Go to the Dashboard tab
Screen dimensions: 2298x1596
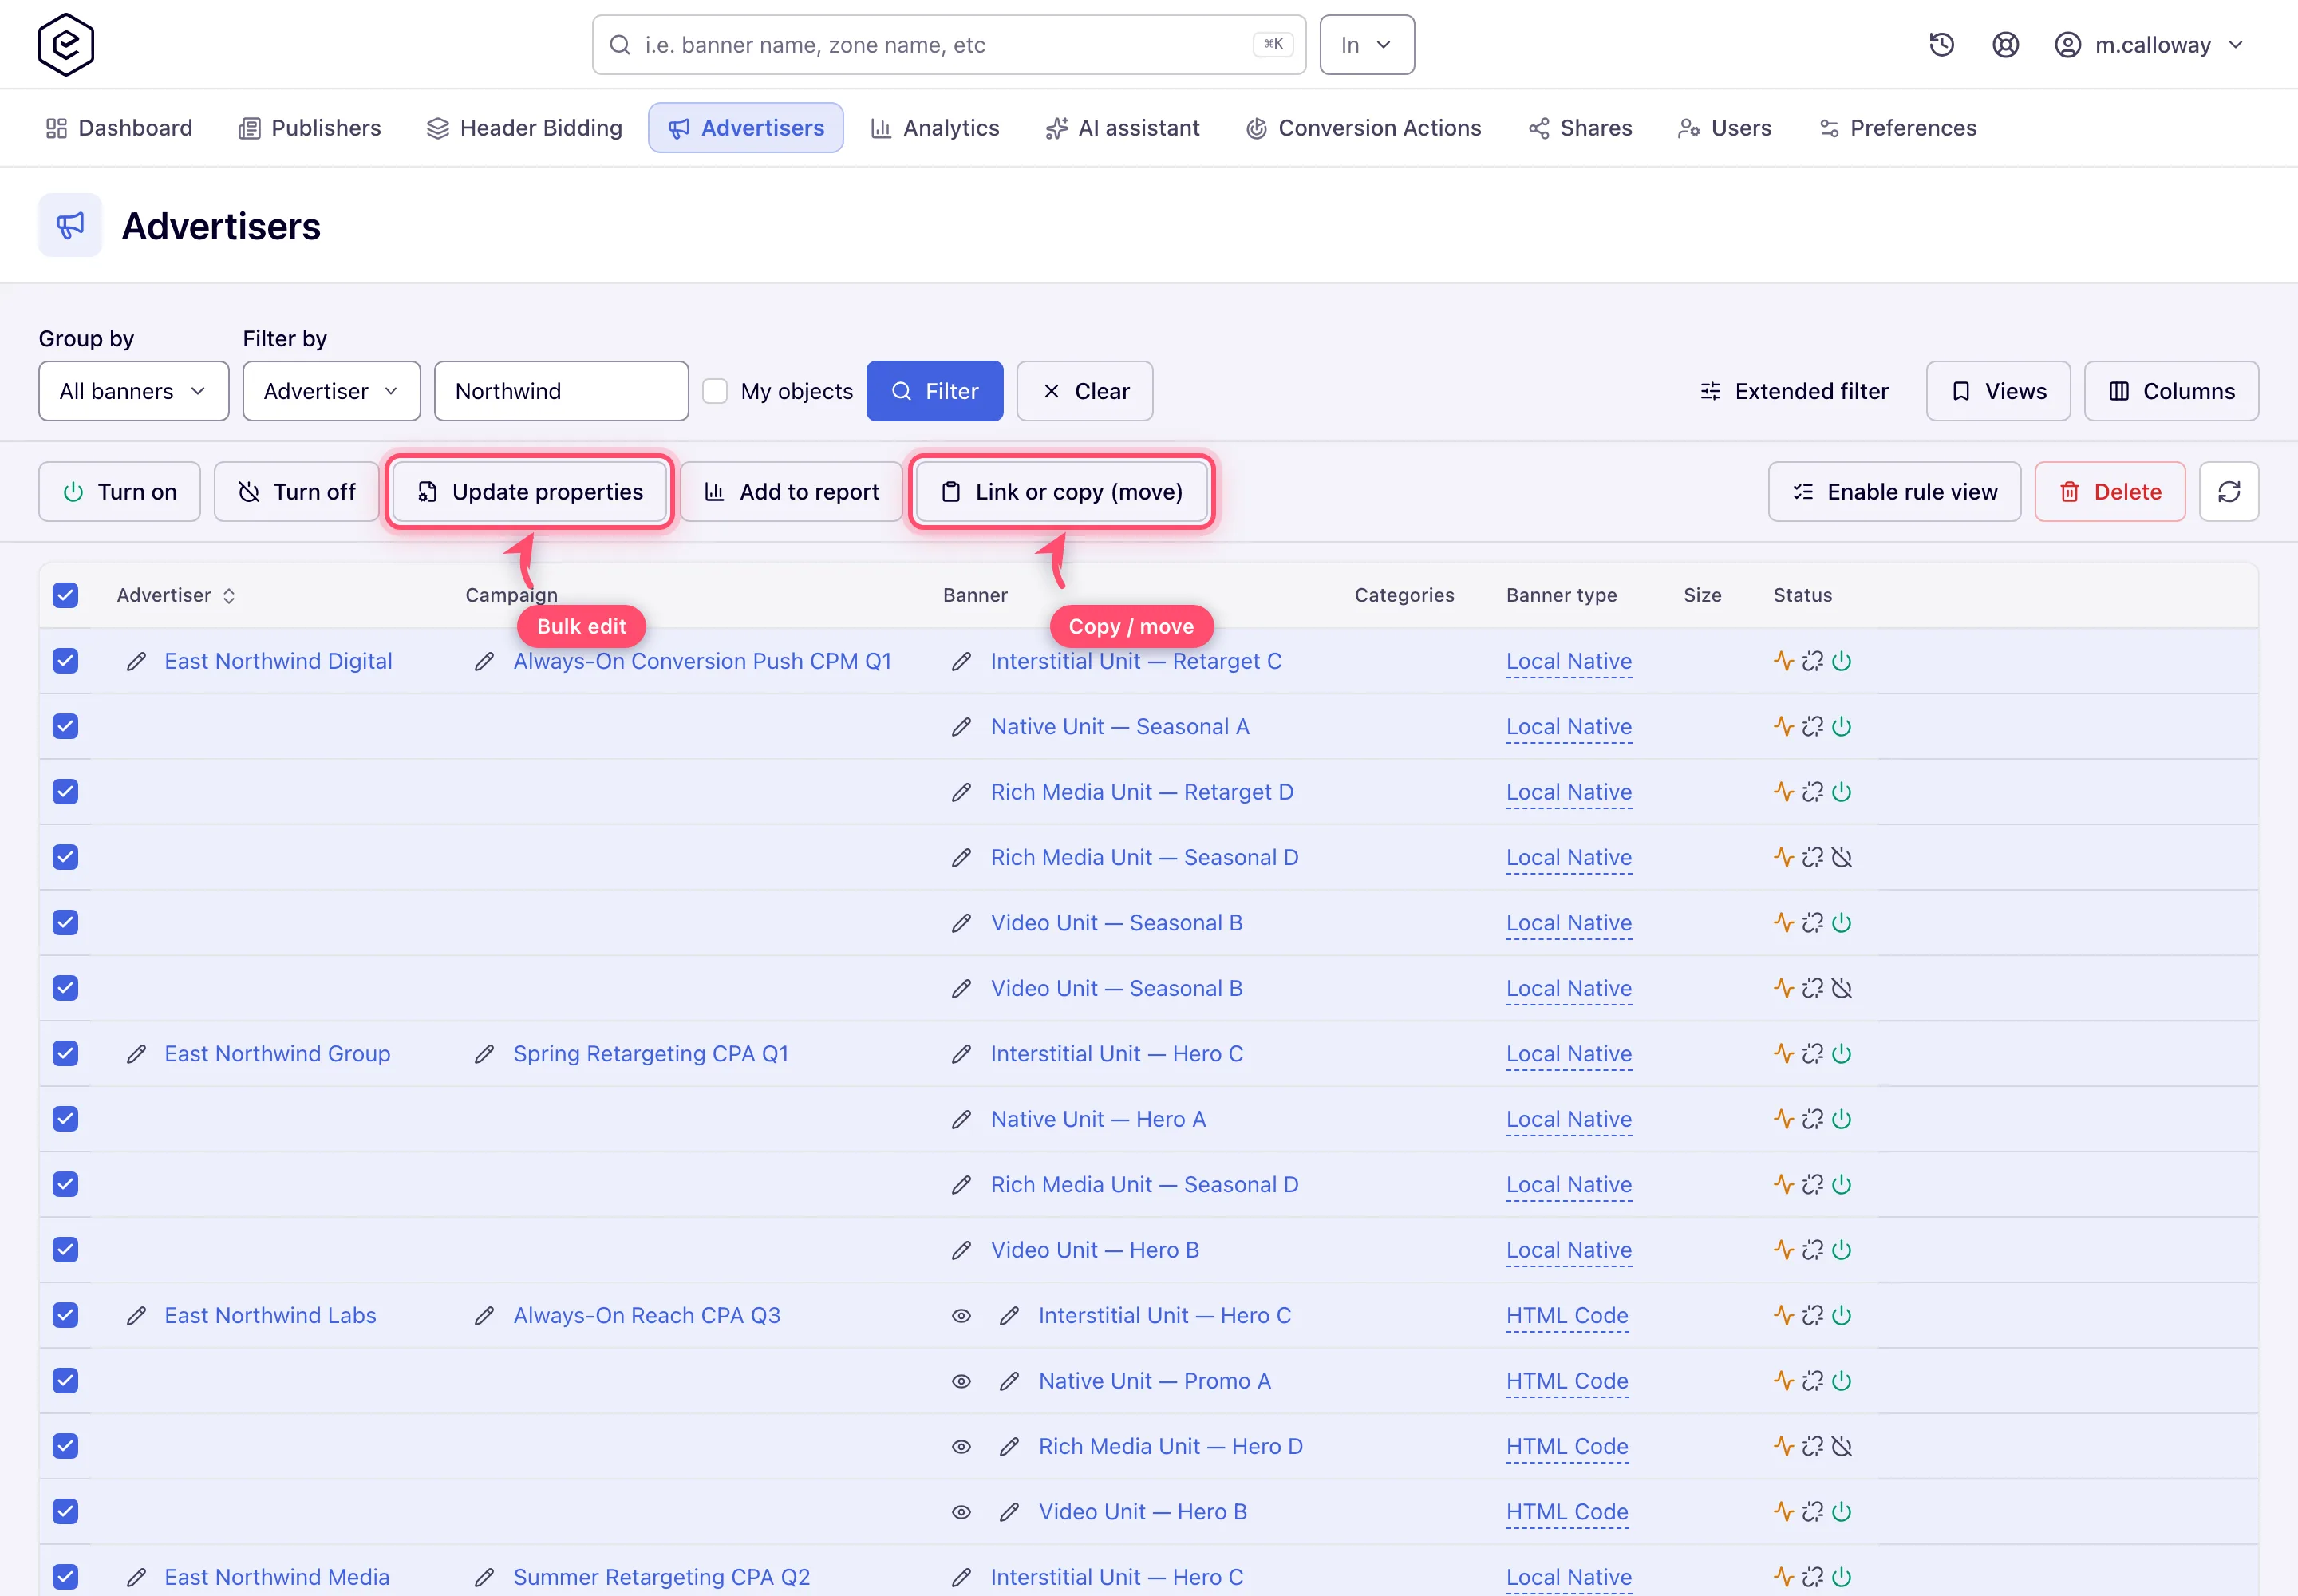pos(119,128)
